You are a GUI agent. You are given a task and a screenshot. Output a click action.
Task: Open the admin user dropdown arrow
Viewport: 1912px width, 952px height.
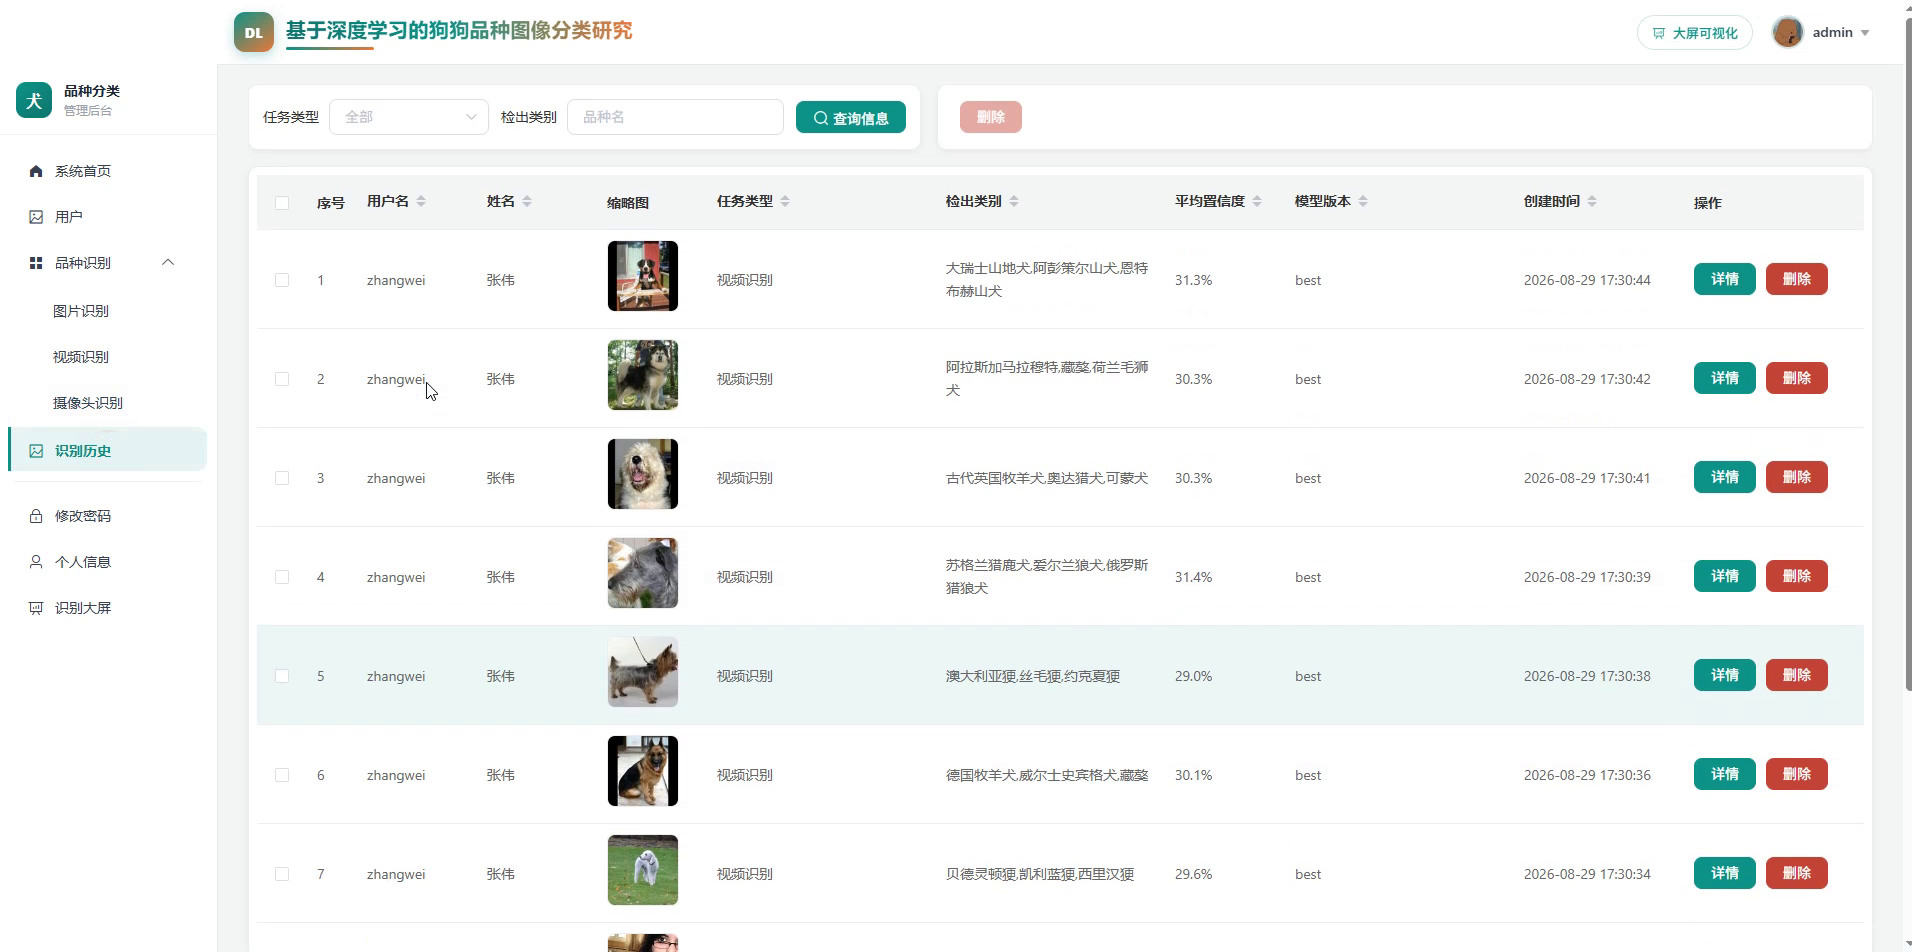(1864, 33)
